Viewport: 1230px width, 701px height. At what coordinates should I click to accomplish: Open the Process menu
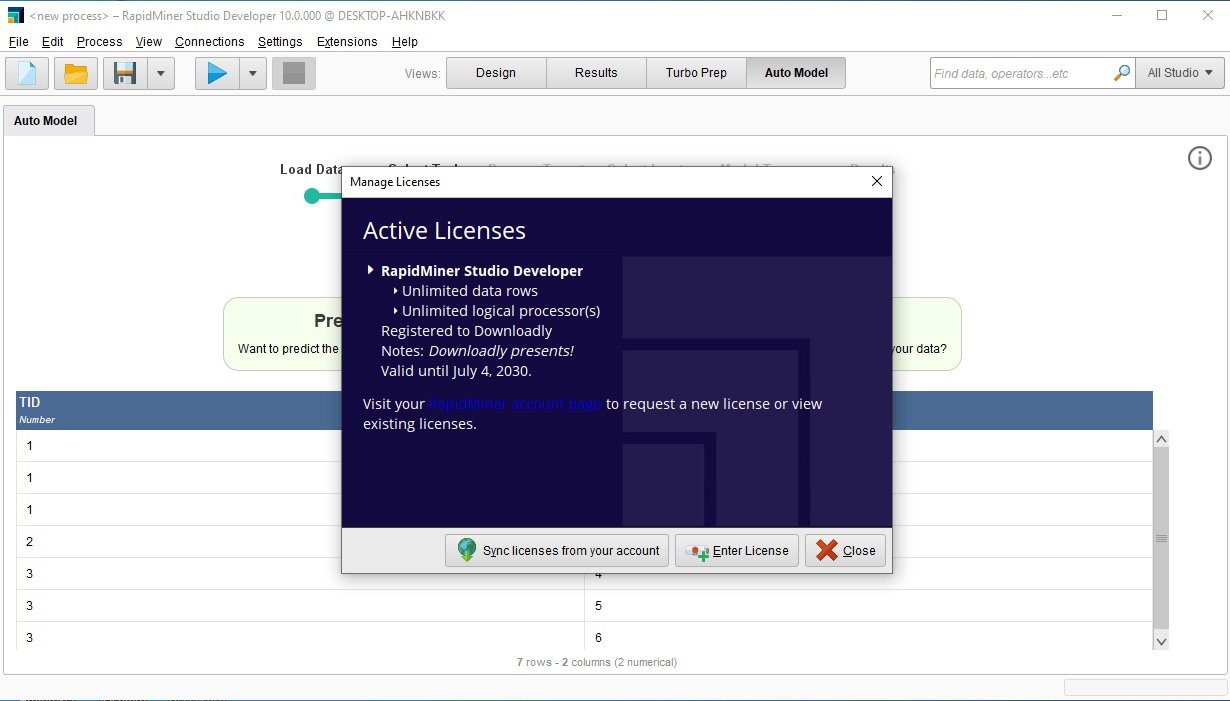pyautogui.click(x=99, y=42)
